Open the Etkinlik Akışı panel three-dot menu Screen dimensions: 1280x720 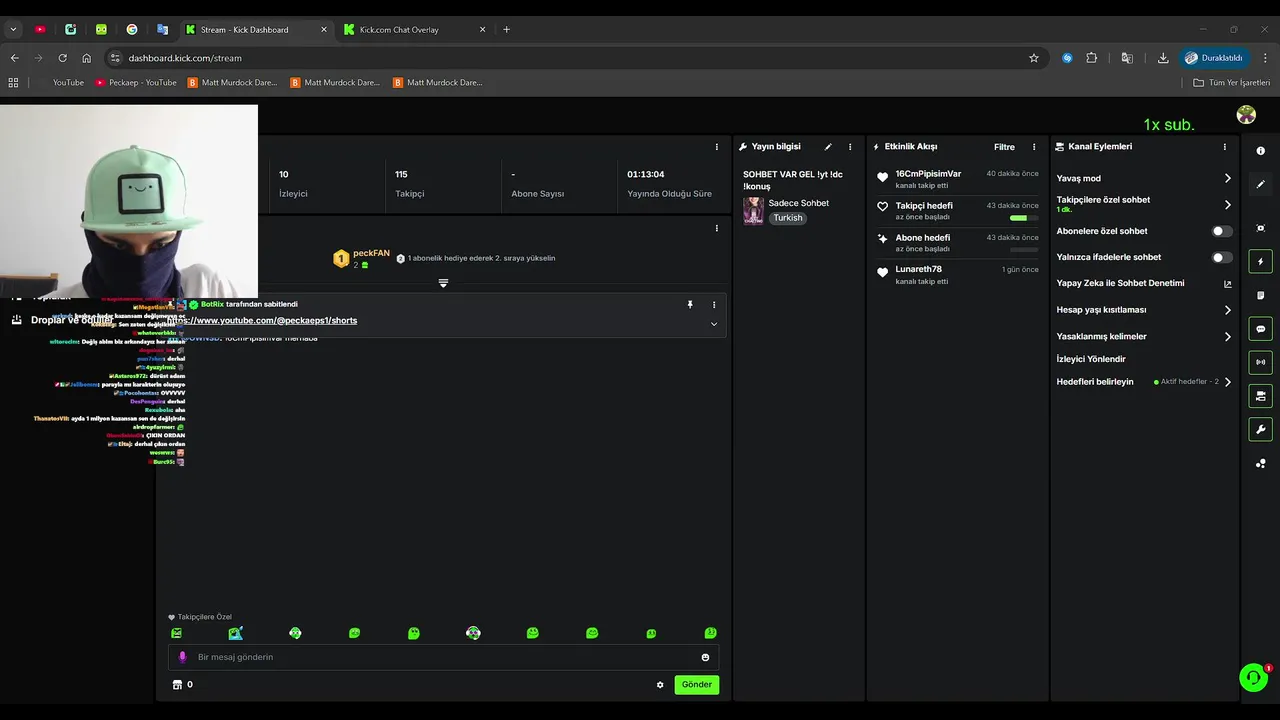1034,147
